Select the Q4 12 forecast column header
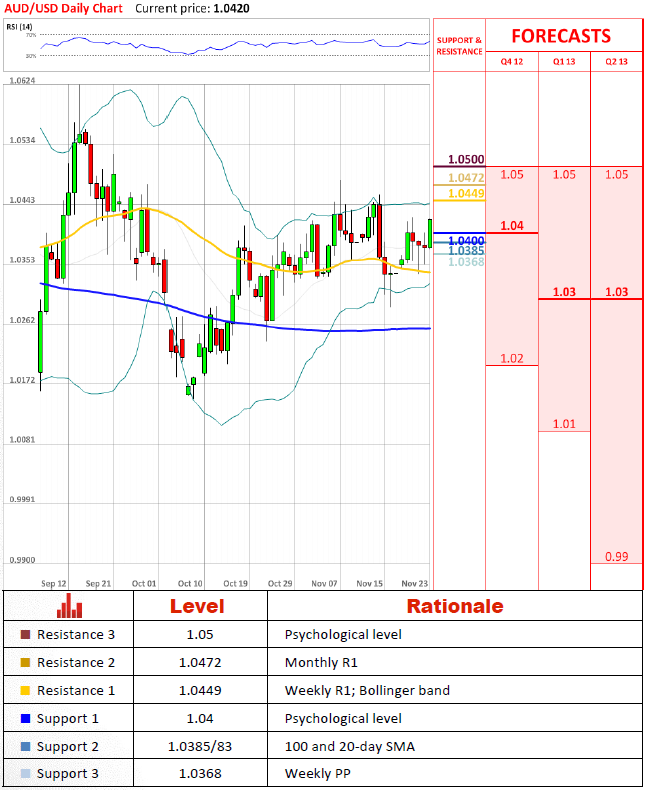Viewport: 648px width, 790px height. (511, 61)
